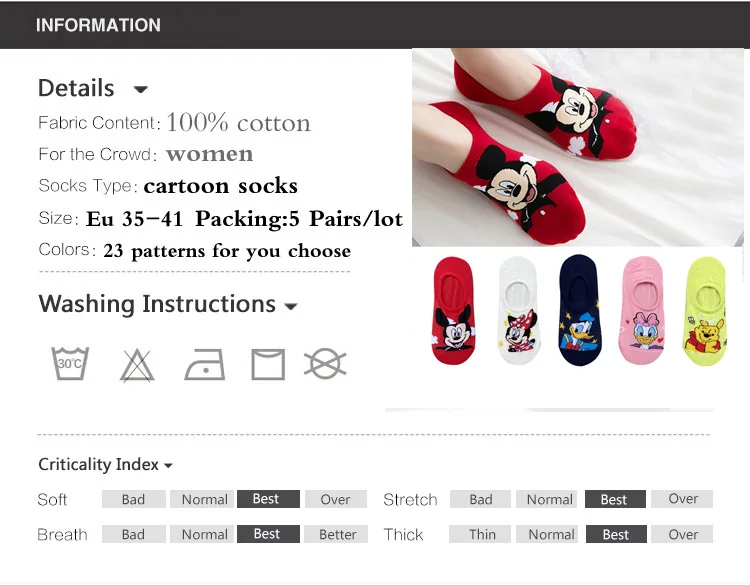Select the red Mickey sock thumbnail
This screenshot has height=585, width=750.
click(x=453, y=310)
